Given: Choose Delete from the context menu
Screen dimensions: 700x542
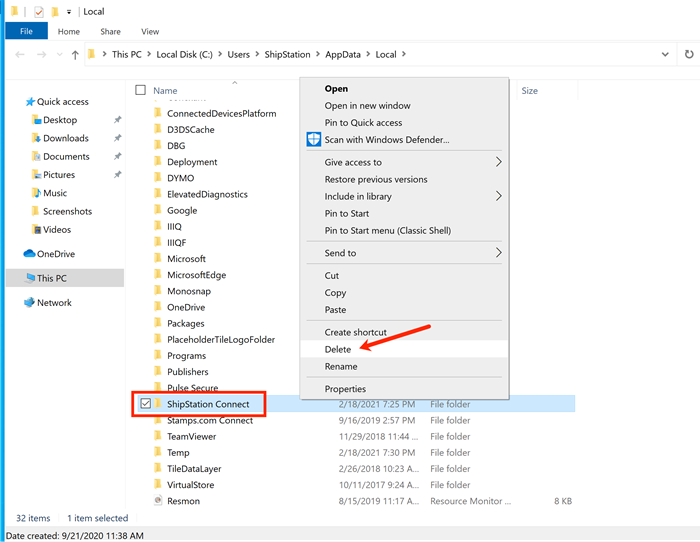Looking at the screenshot, I should pos(338,350).
